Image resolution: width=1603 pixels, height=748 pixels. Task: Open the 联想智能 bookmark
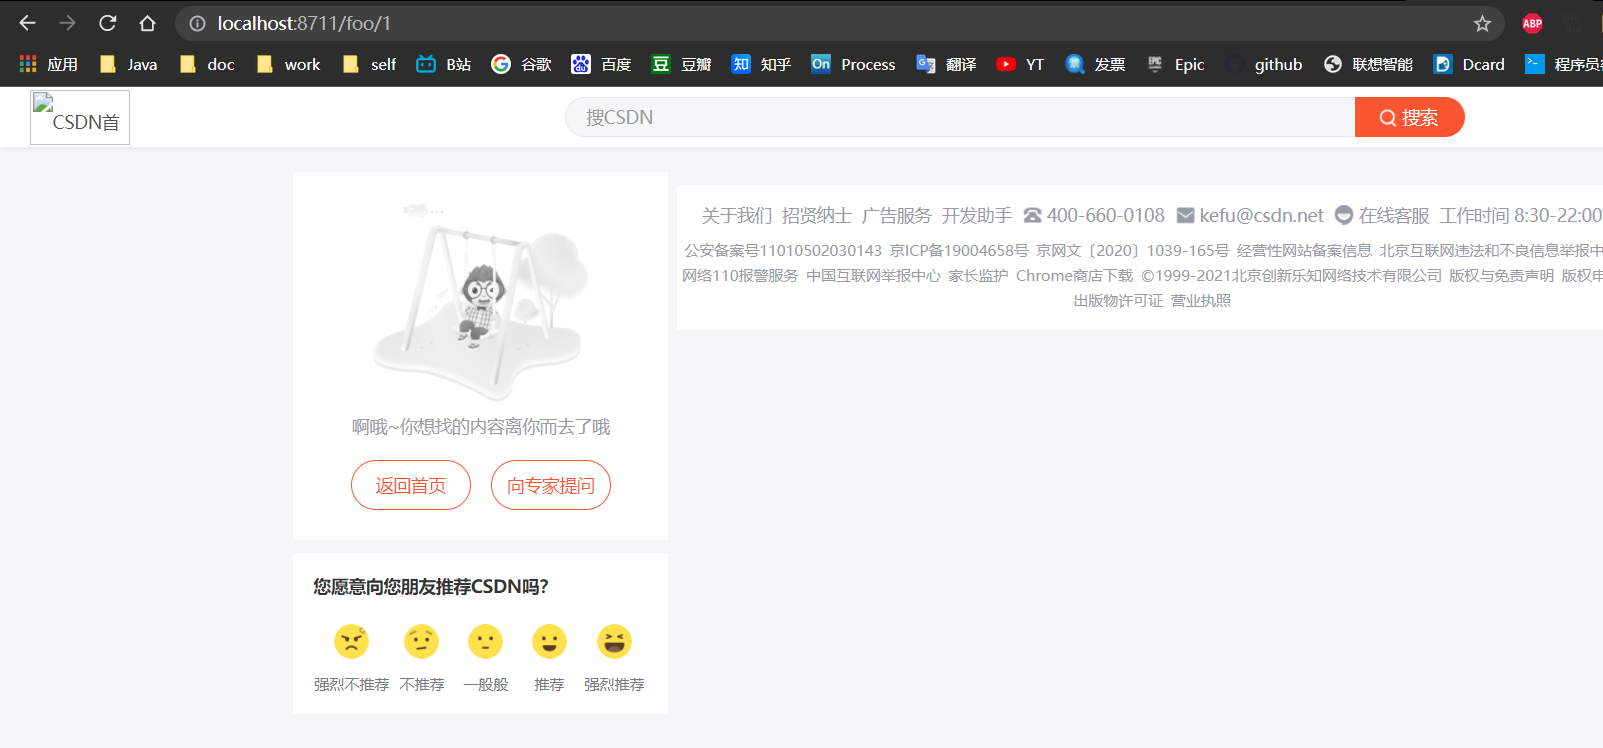point(1368,64)
